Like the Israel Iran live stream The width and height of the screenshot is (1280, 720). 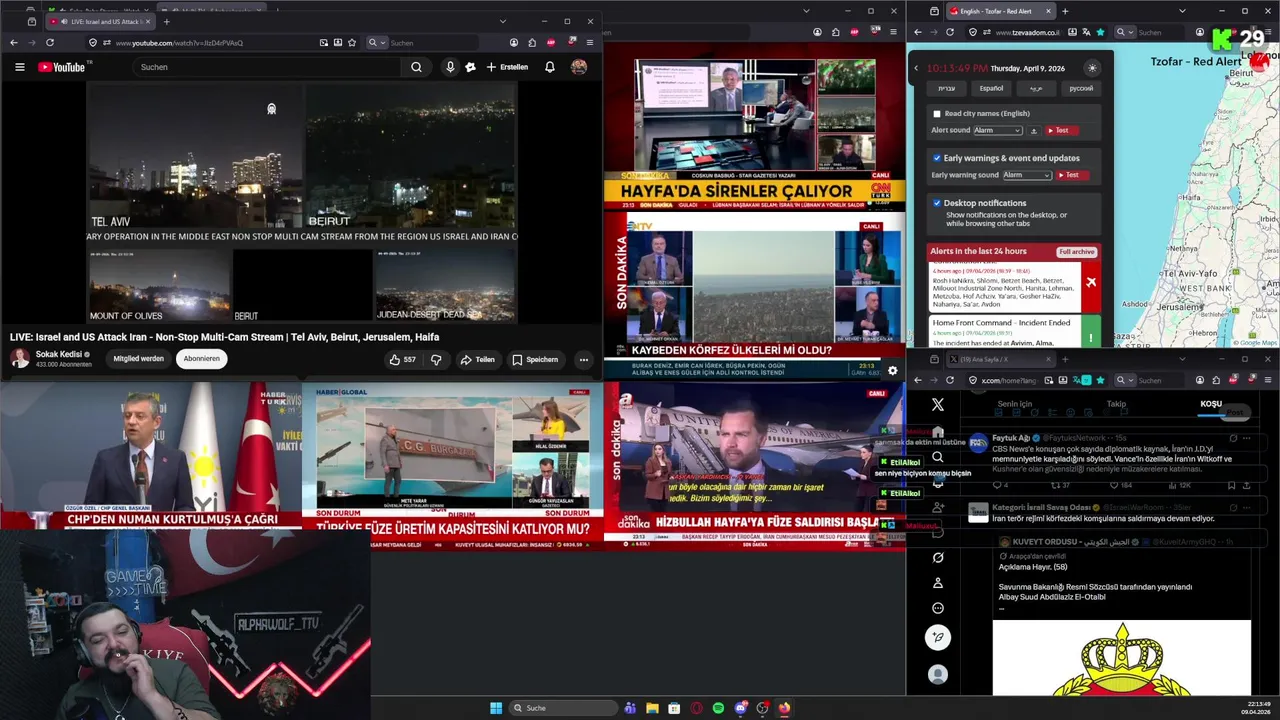click(x=403, y=359)
